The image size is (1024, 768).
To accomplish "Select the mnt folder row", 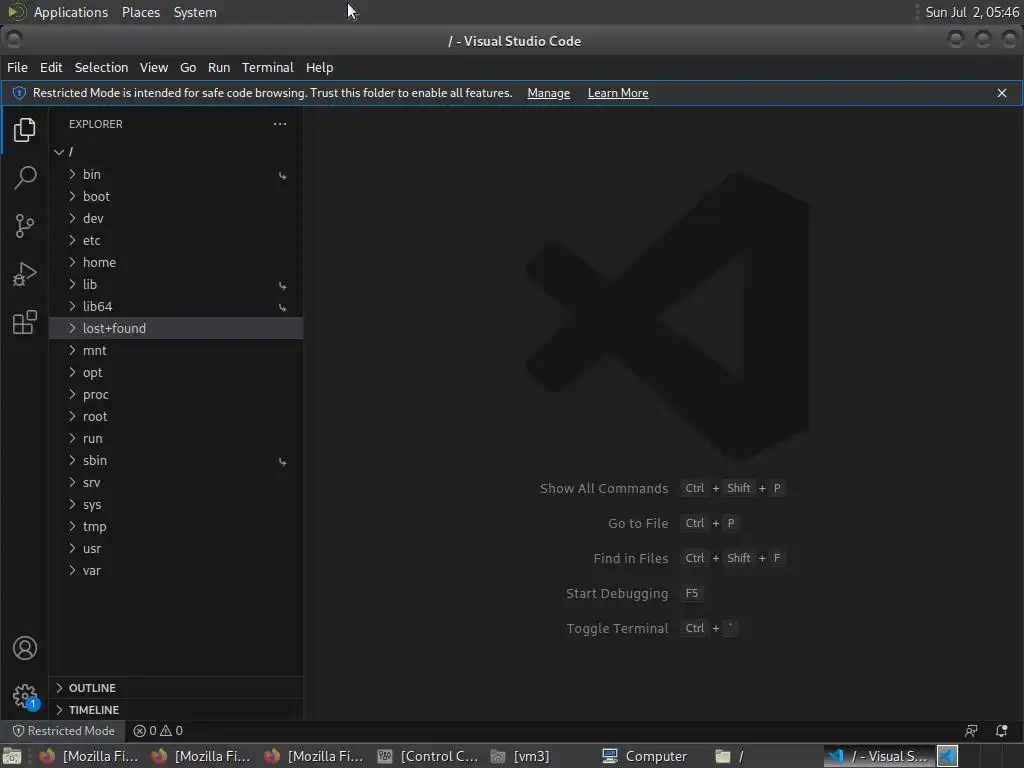I will [x=176, y=351].
